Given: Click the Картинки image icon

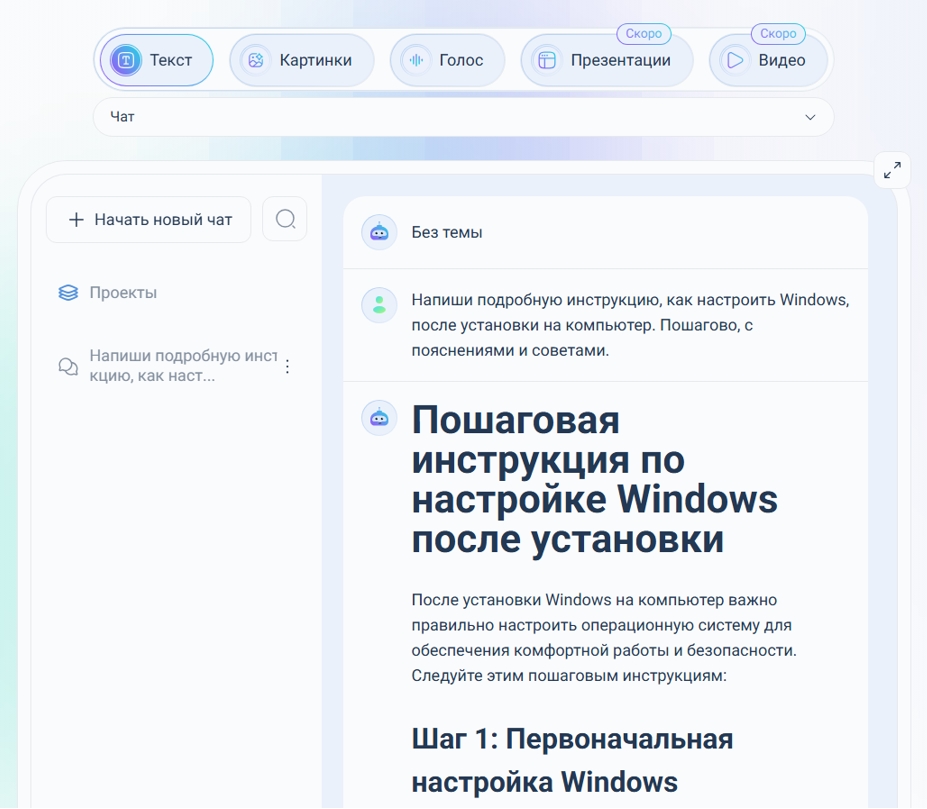Looking at the screenshot, I should tap(255, 60).
